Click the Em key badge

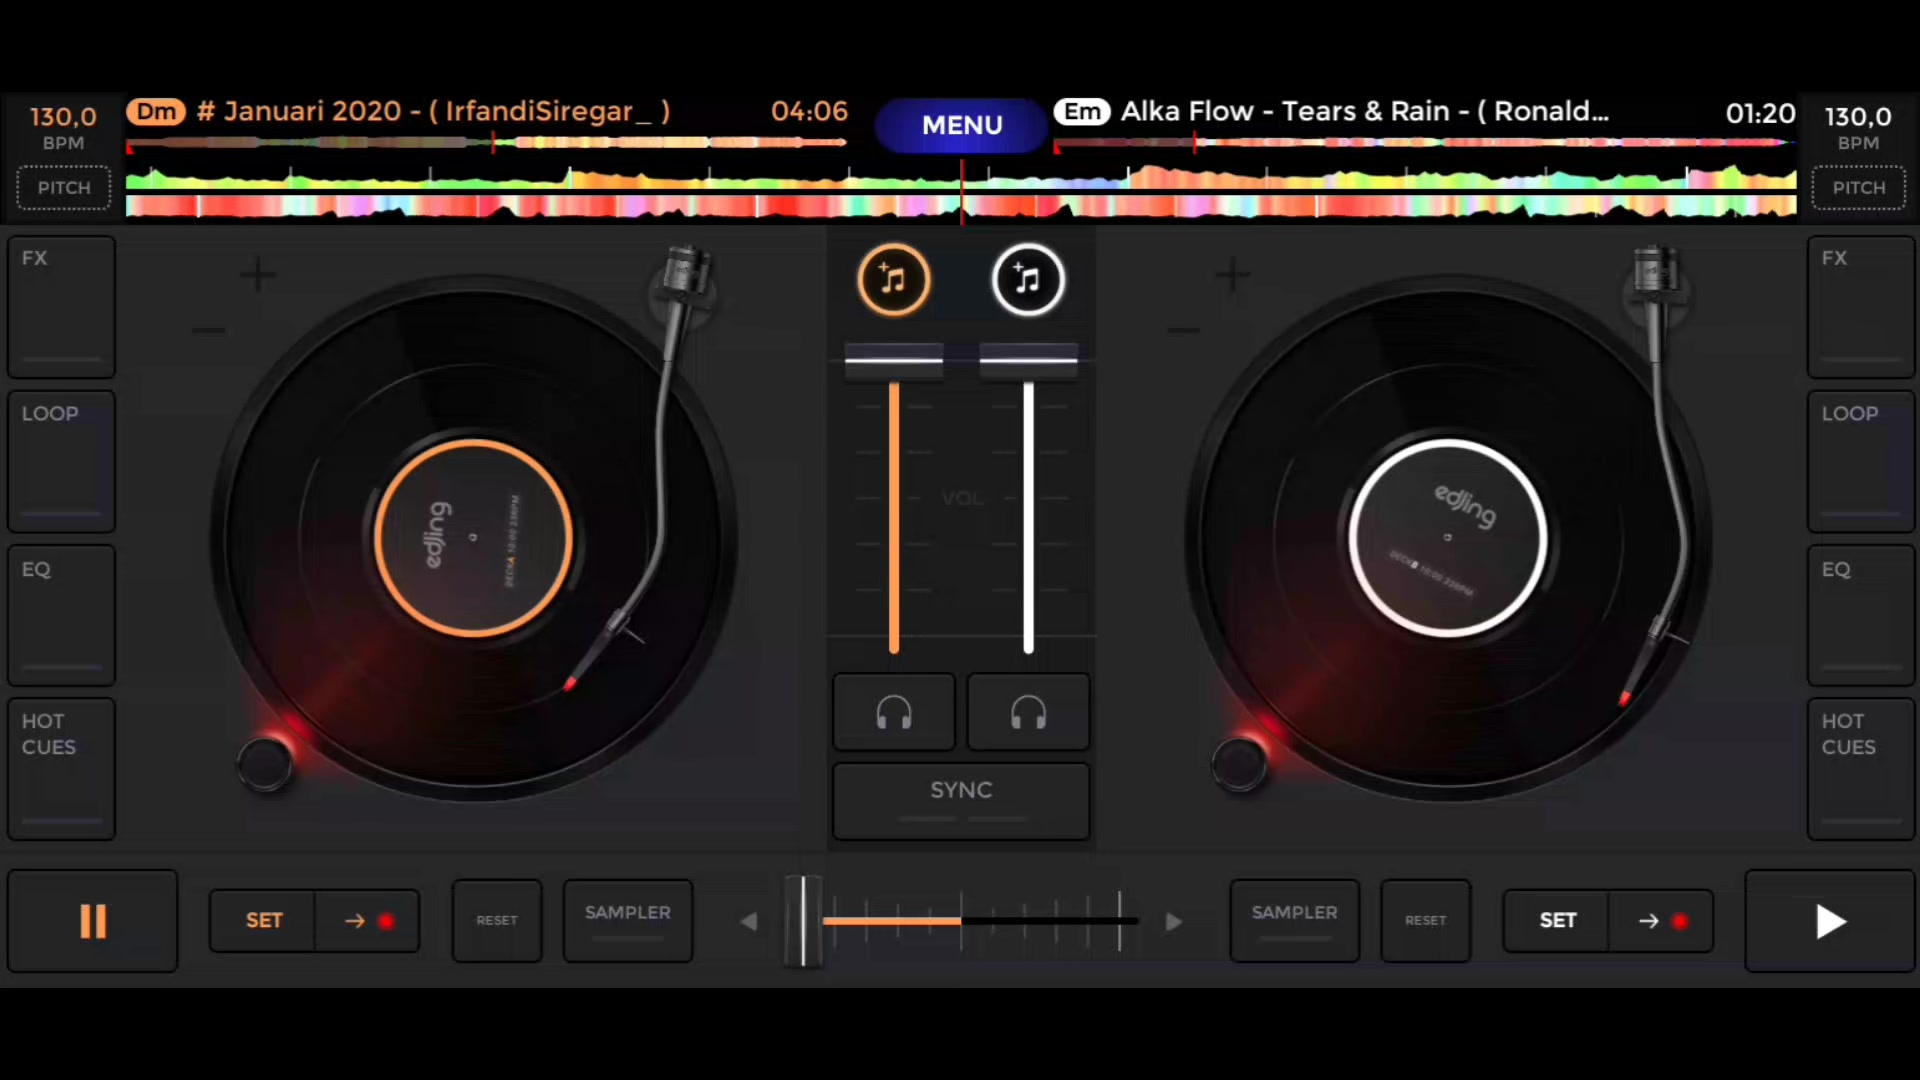click(x=1082, y=111)
